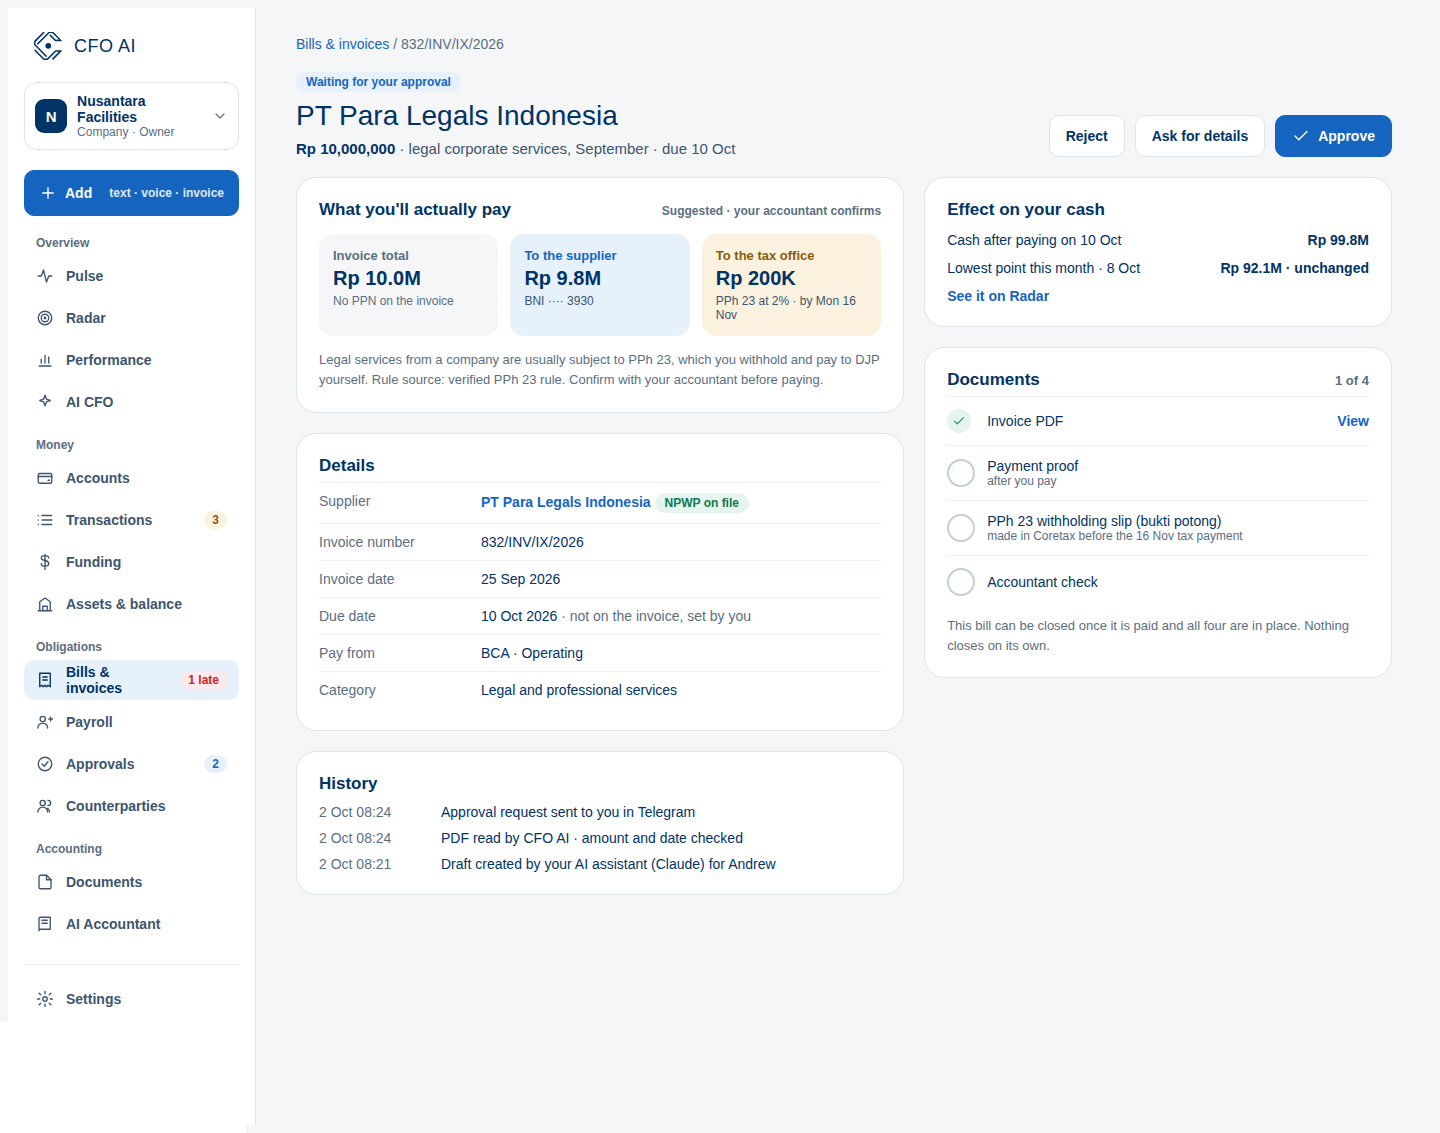Click the NPWP on file badge
1440x1133 pixels.
coord(701,503)
